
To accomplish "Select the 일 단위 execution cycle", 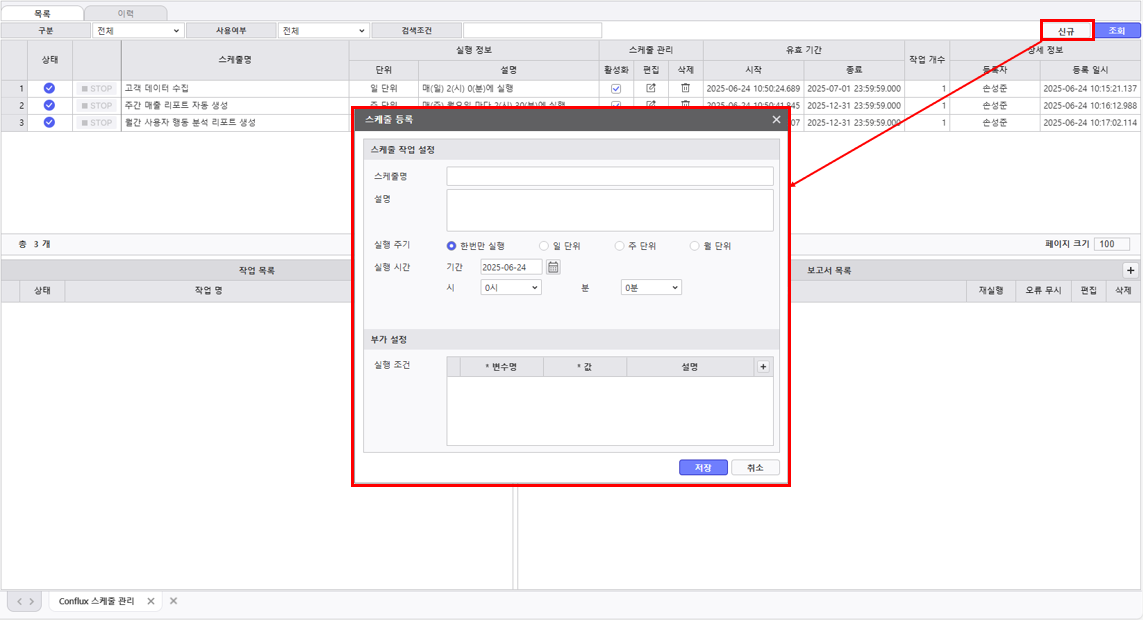I will click(x=543, y=245).
